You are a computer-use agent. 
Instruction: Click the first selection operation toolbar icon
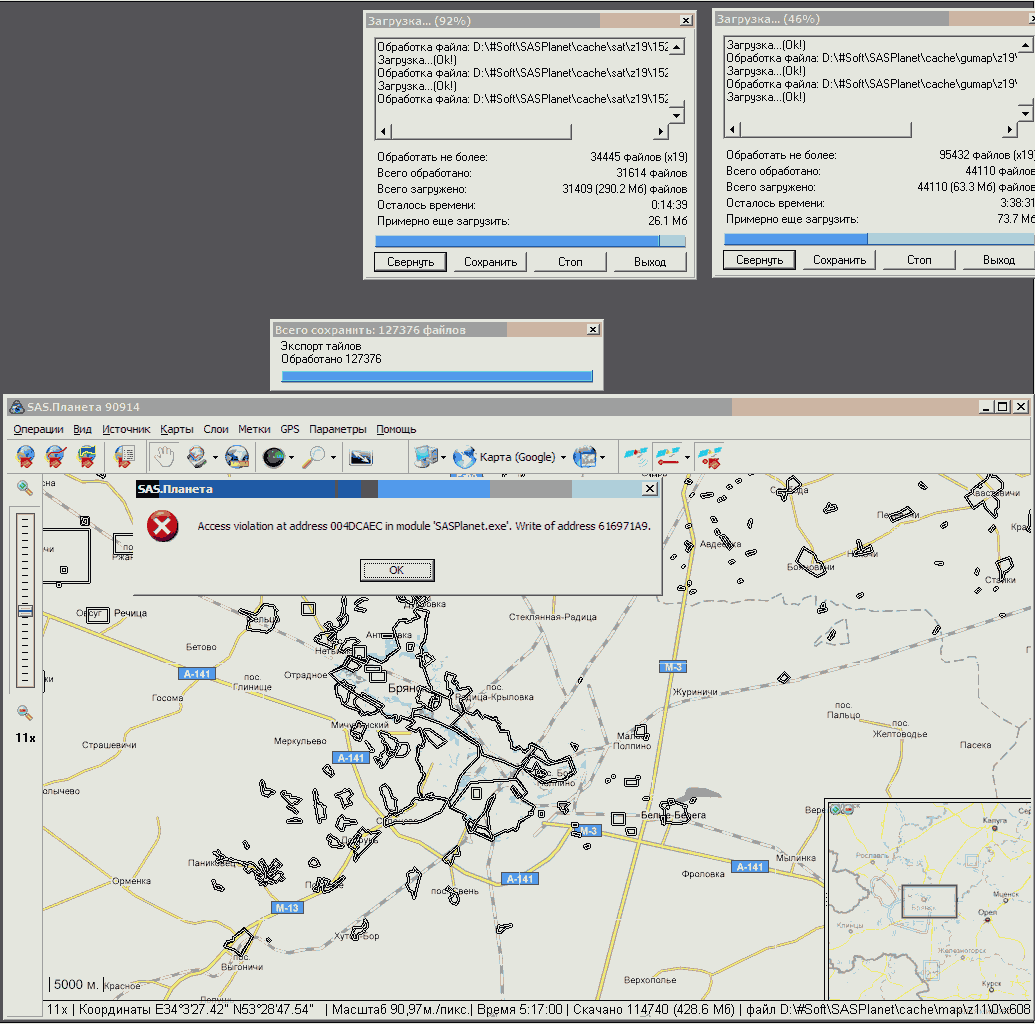click(26, 457)
